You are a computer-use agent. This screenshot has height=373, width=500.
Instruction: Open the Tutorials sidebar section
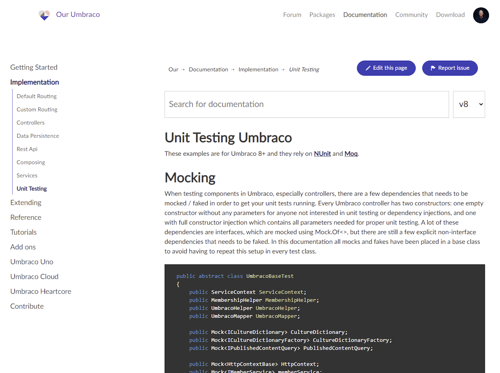23,232
